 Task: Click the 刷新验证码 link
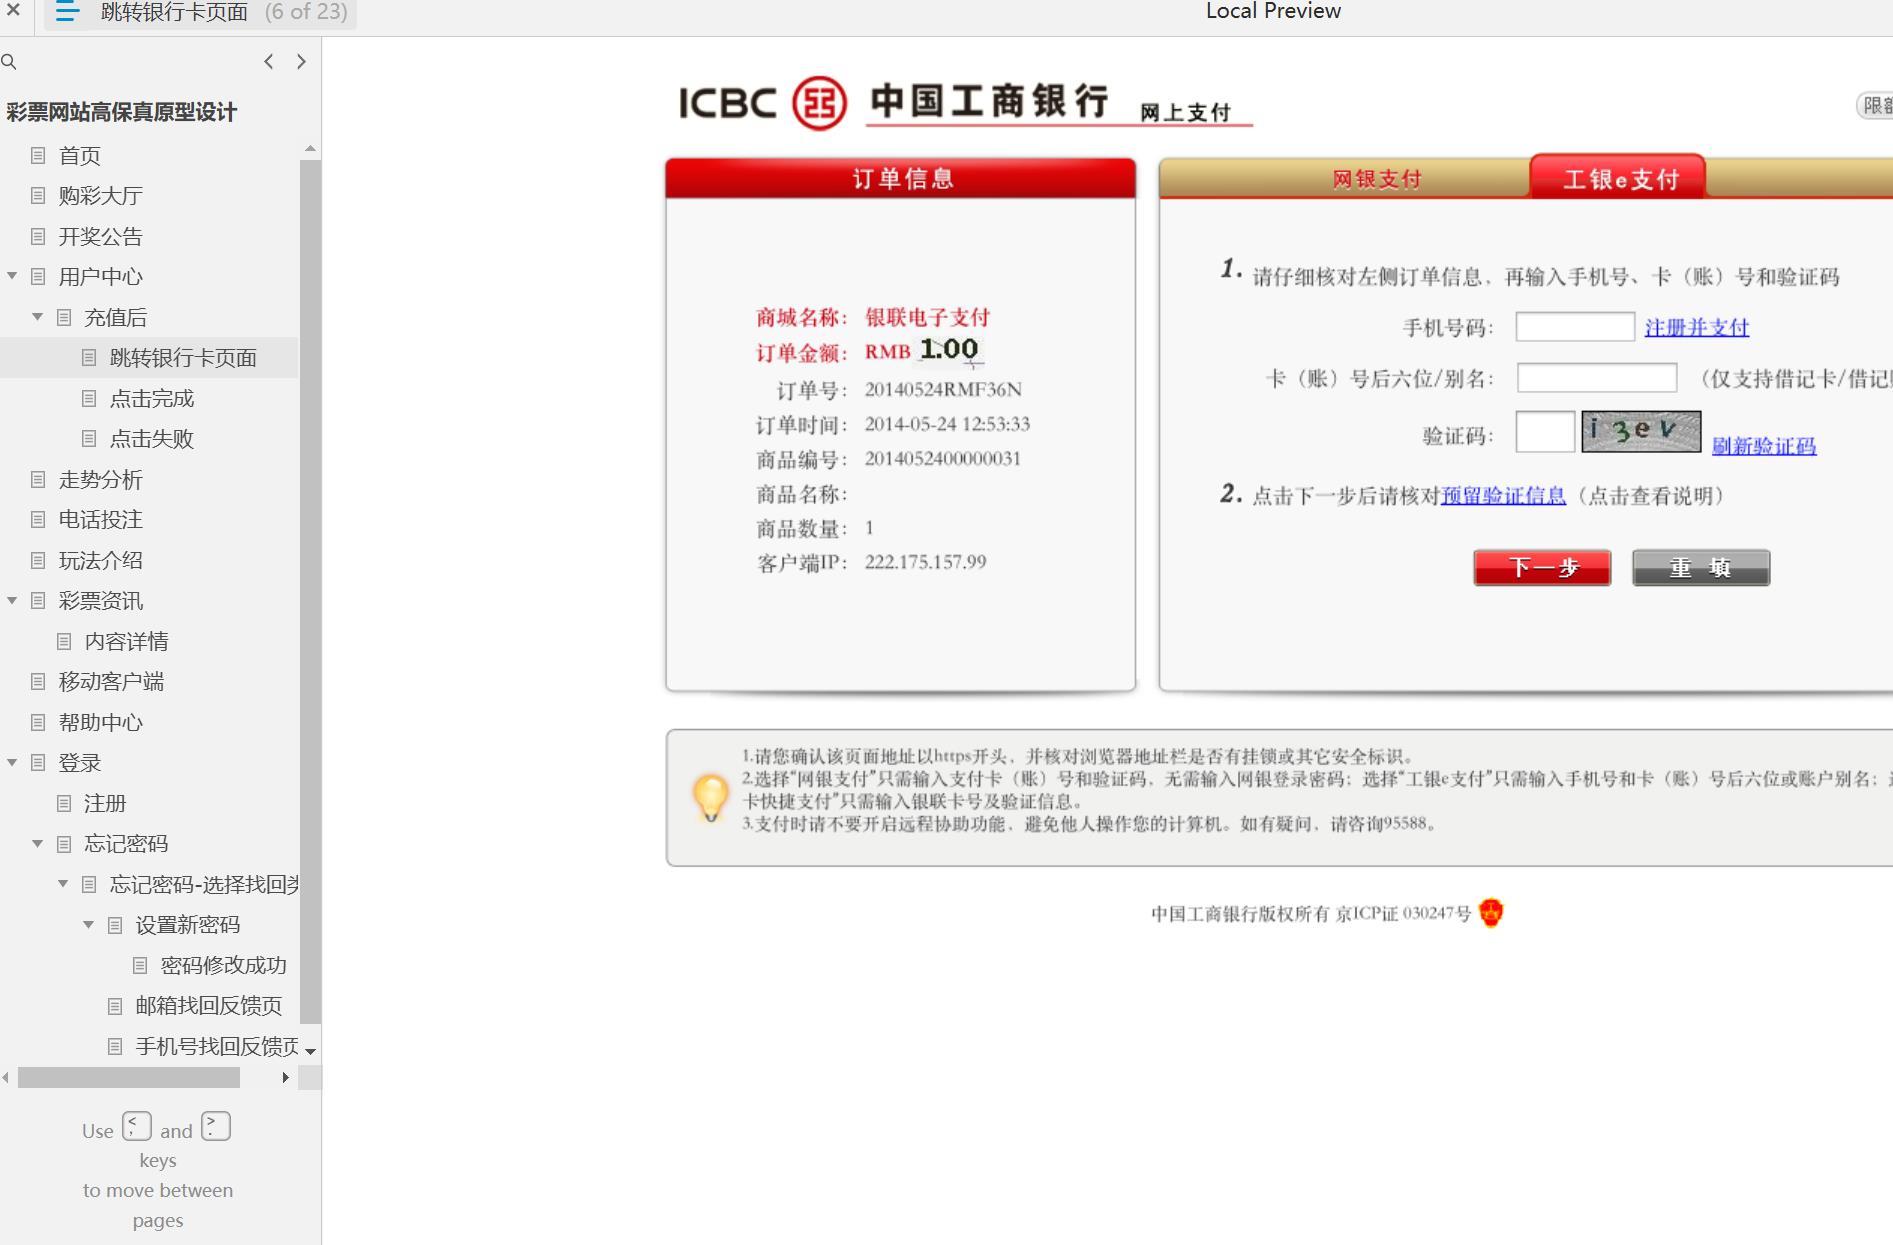tap(1764, 446)
